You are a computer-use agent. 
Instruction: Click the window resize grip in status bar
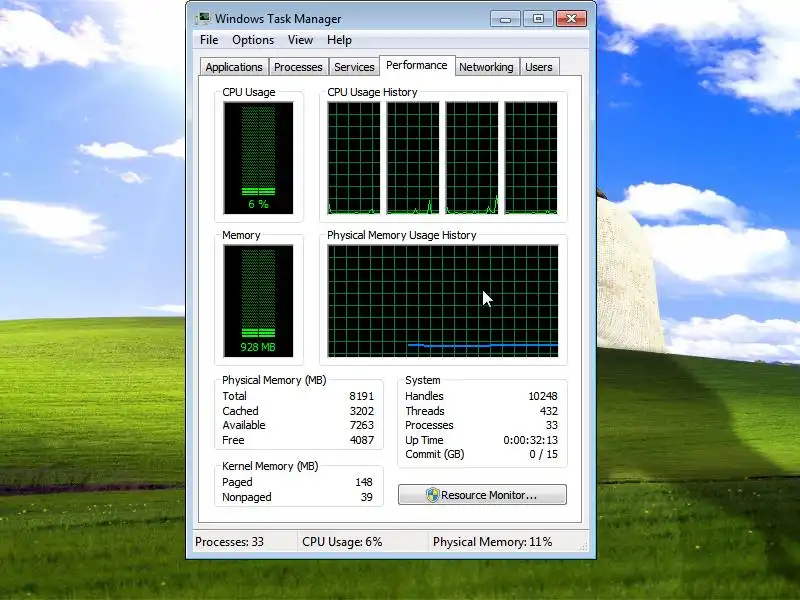click(x=584, y=545)
